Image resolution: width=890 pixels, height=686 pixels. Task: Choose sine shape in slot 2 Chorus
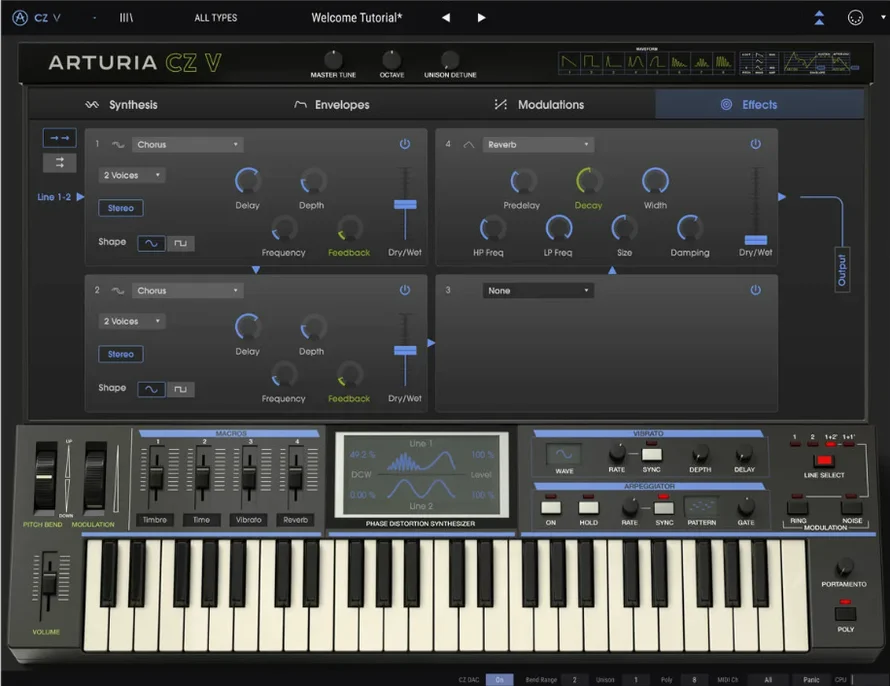[152, 389]
